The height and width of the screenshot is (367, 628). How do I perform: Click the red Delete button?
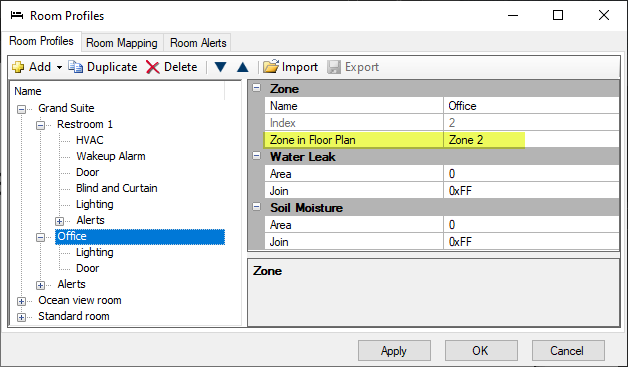click(x=171, y=67)
